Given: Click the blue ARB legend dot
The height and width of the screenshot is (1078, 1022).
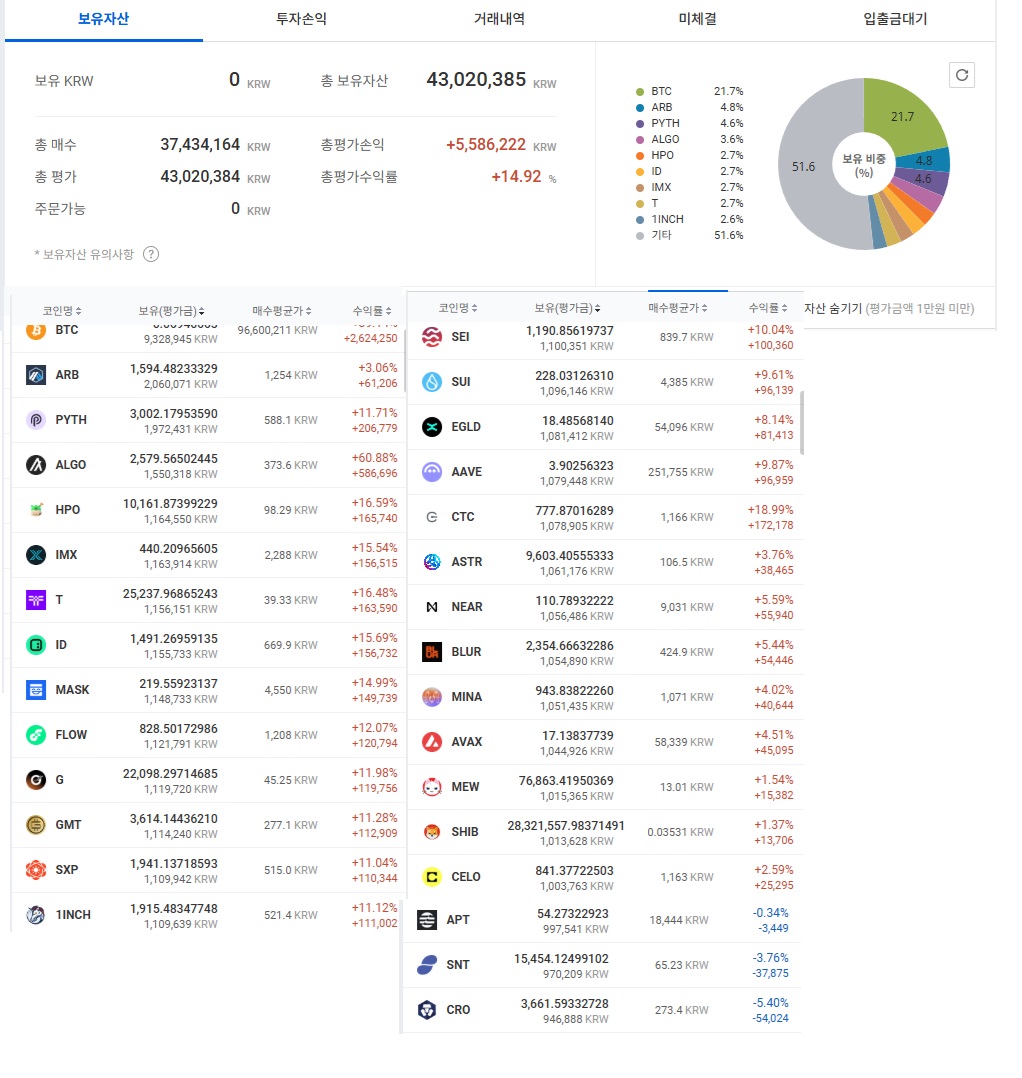Looking at the screenshot, I should point(640,107).
